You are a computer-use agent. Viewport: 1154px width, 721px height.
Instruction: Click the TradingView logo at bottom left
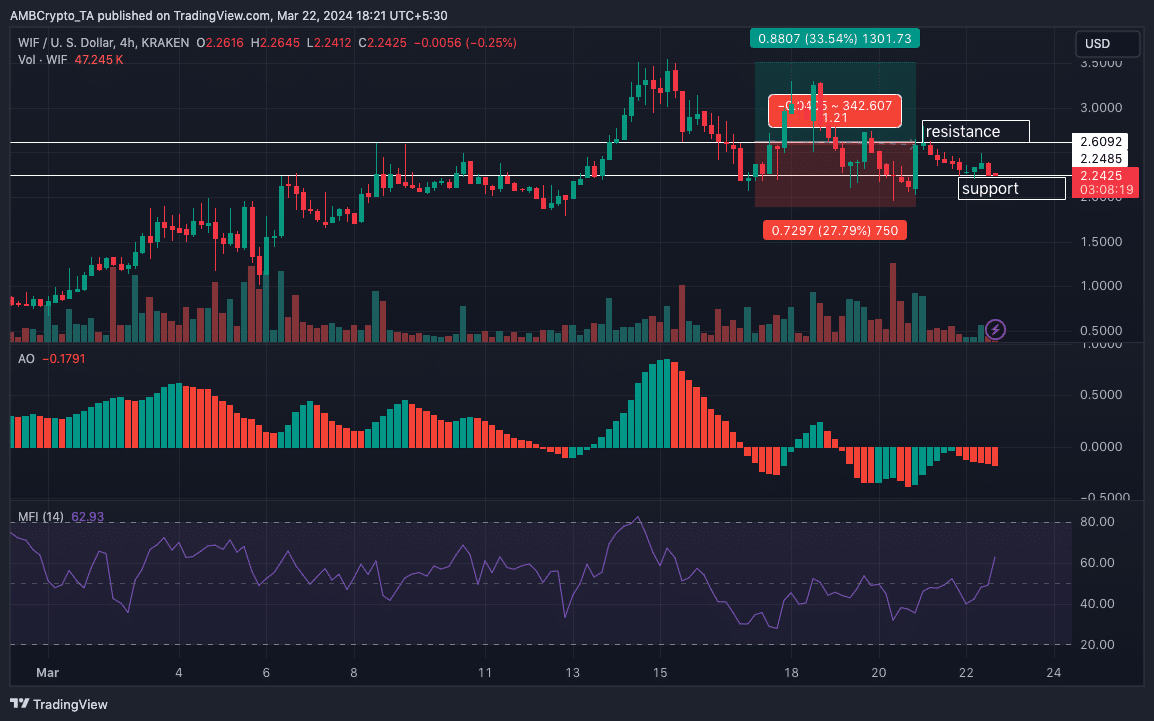coord(59,704)
